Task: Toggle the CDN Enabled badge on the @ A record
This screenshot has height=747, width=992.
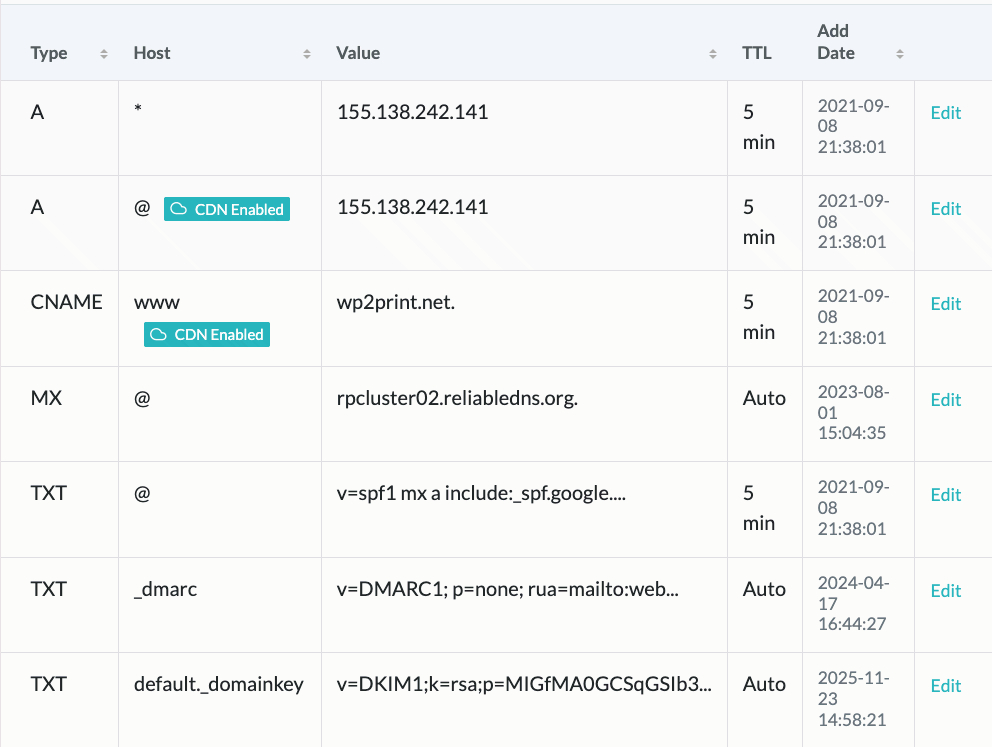Action: pyautogui.click(x=226, y=209)
